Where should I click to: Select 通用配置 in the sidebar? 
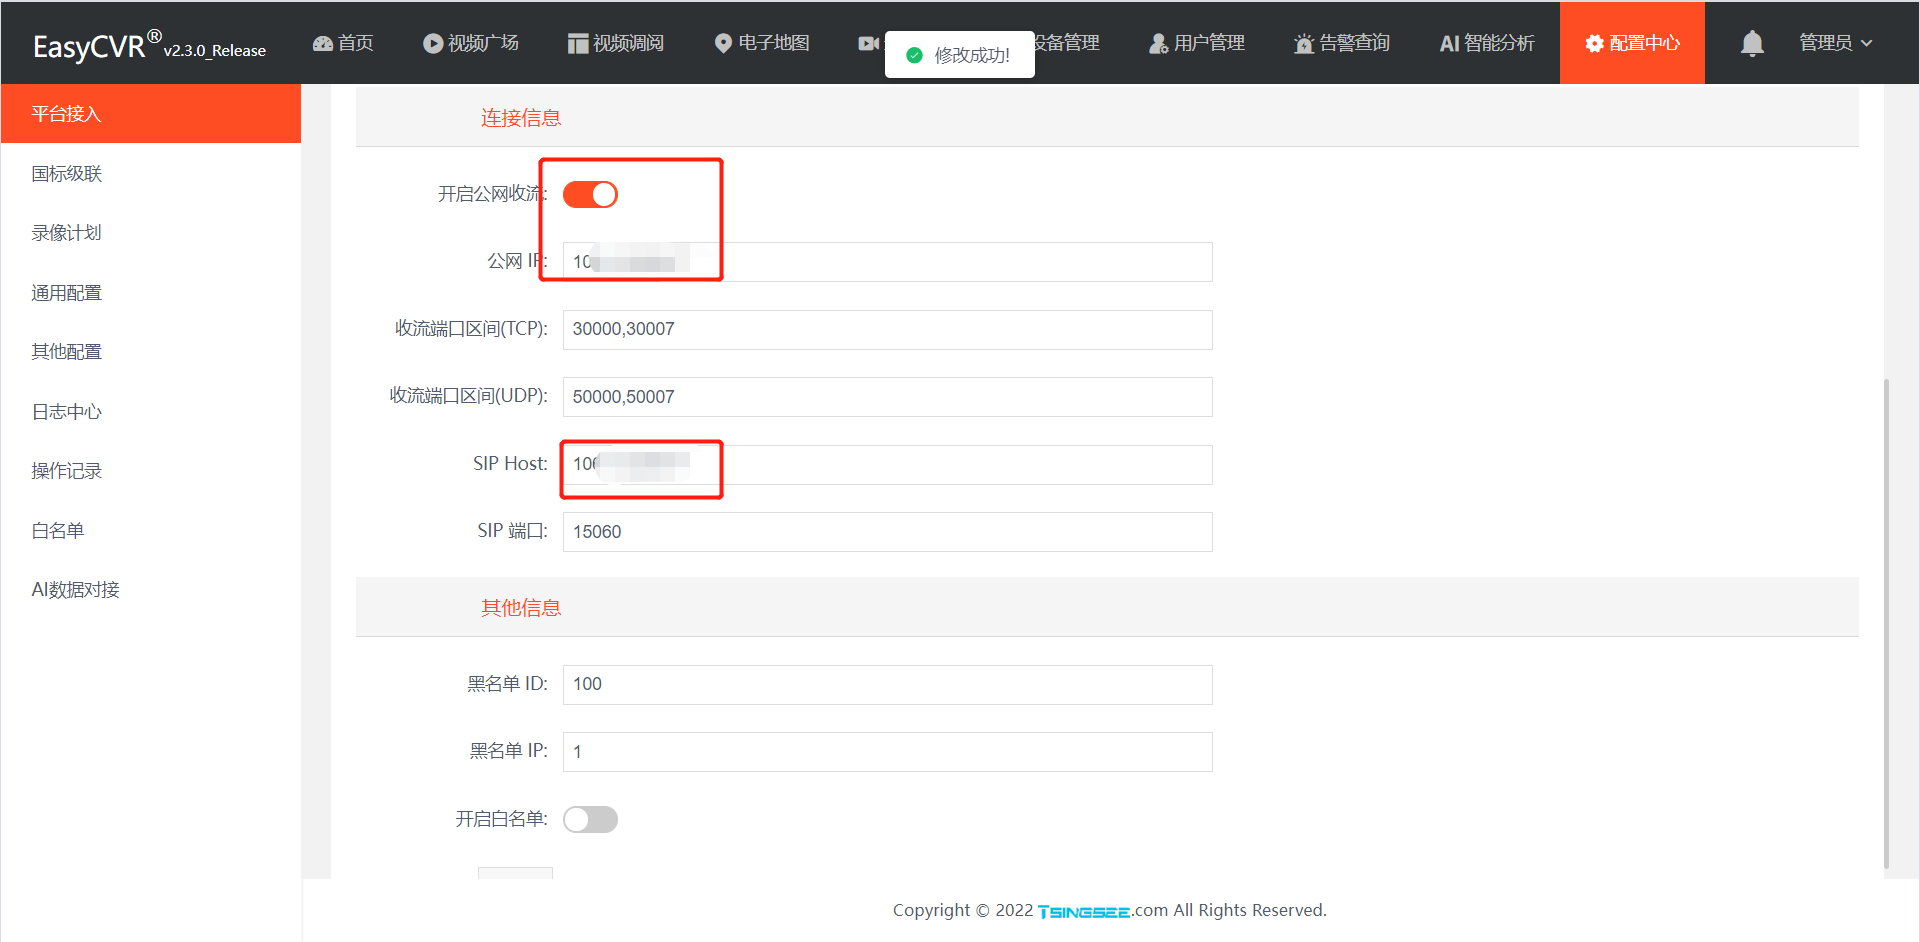151,293
